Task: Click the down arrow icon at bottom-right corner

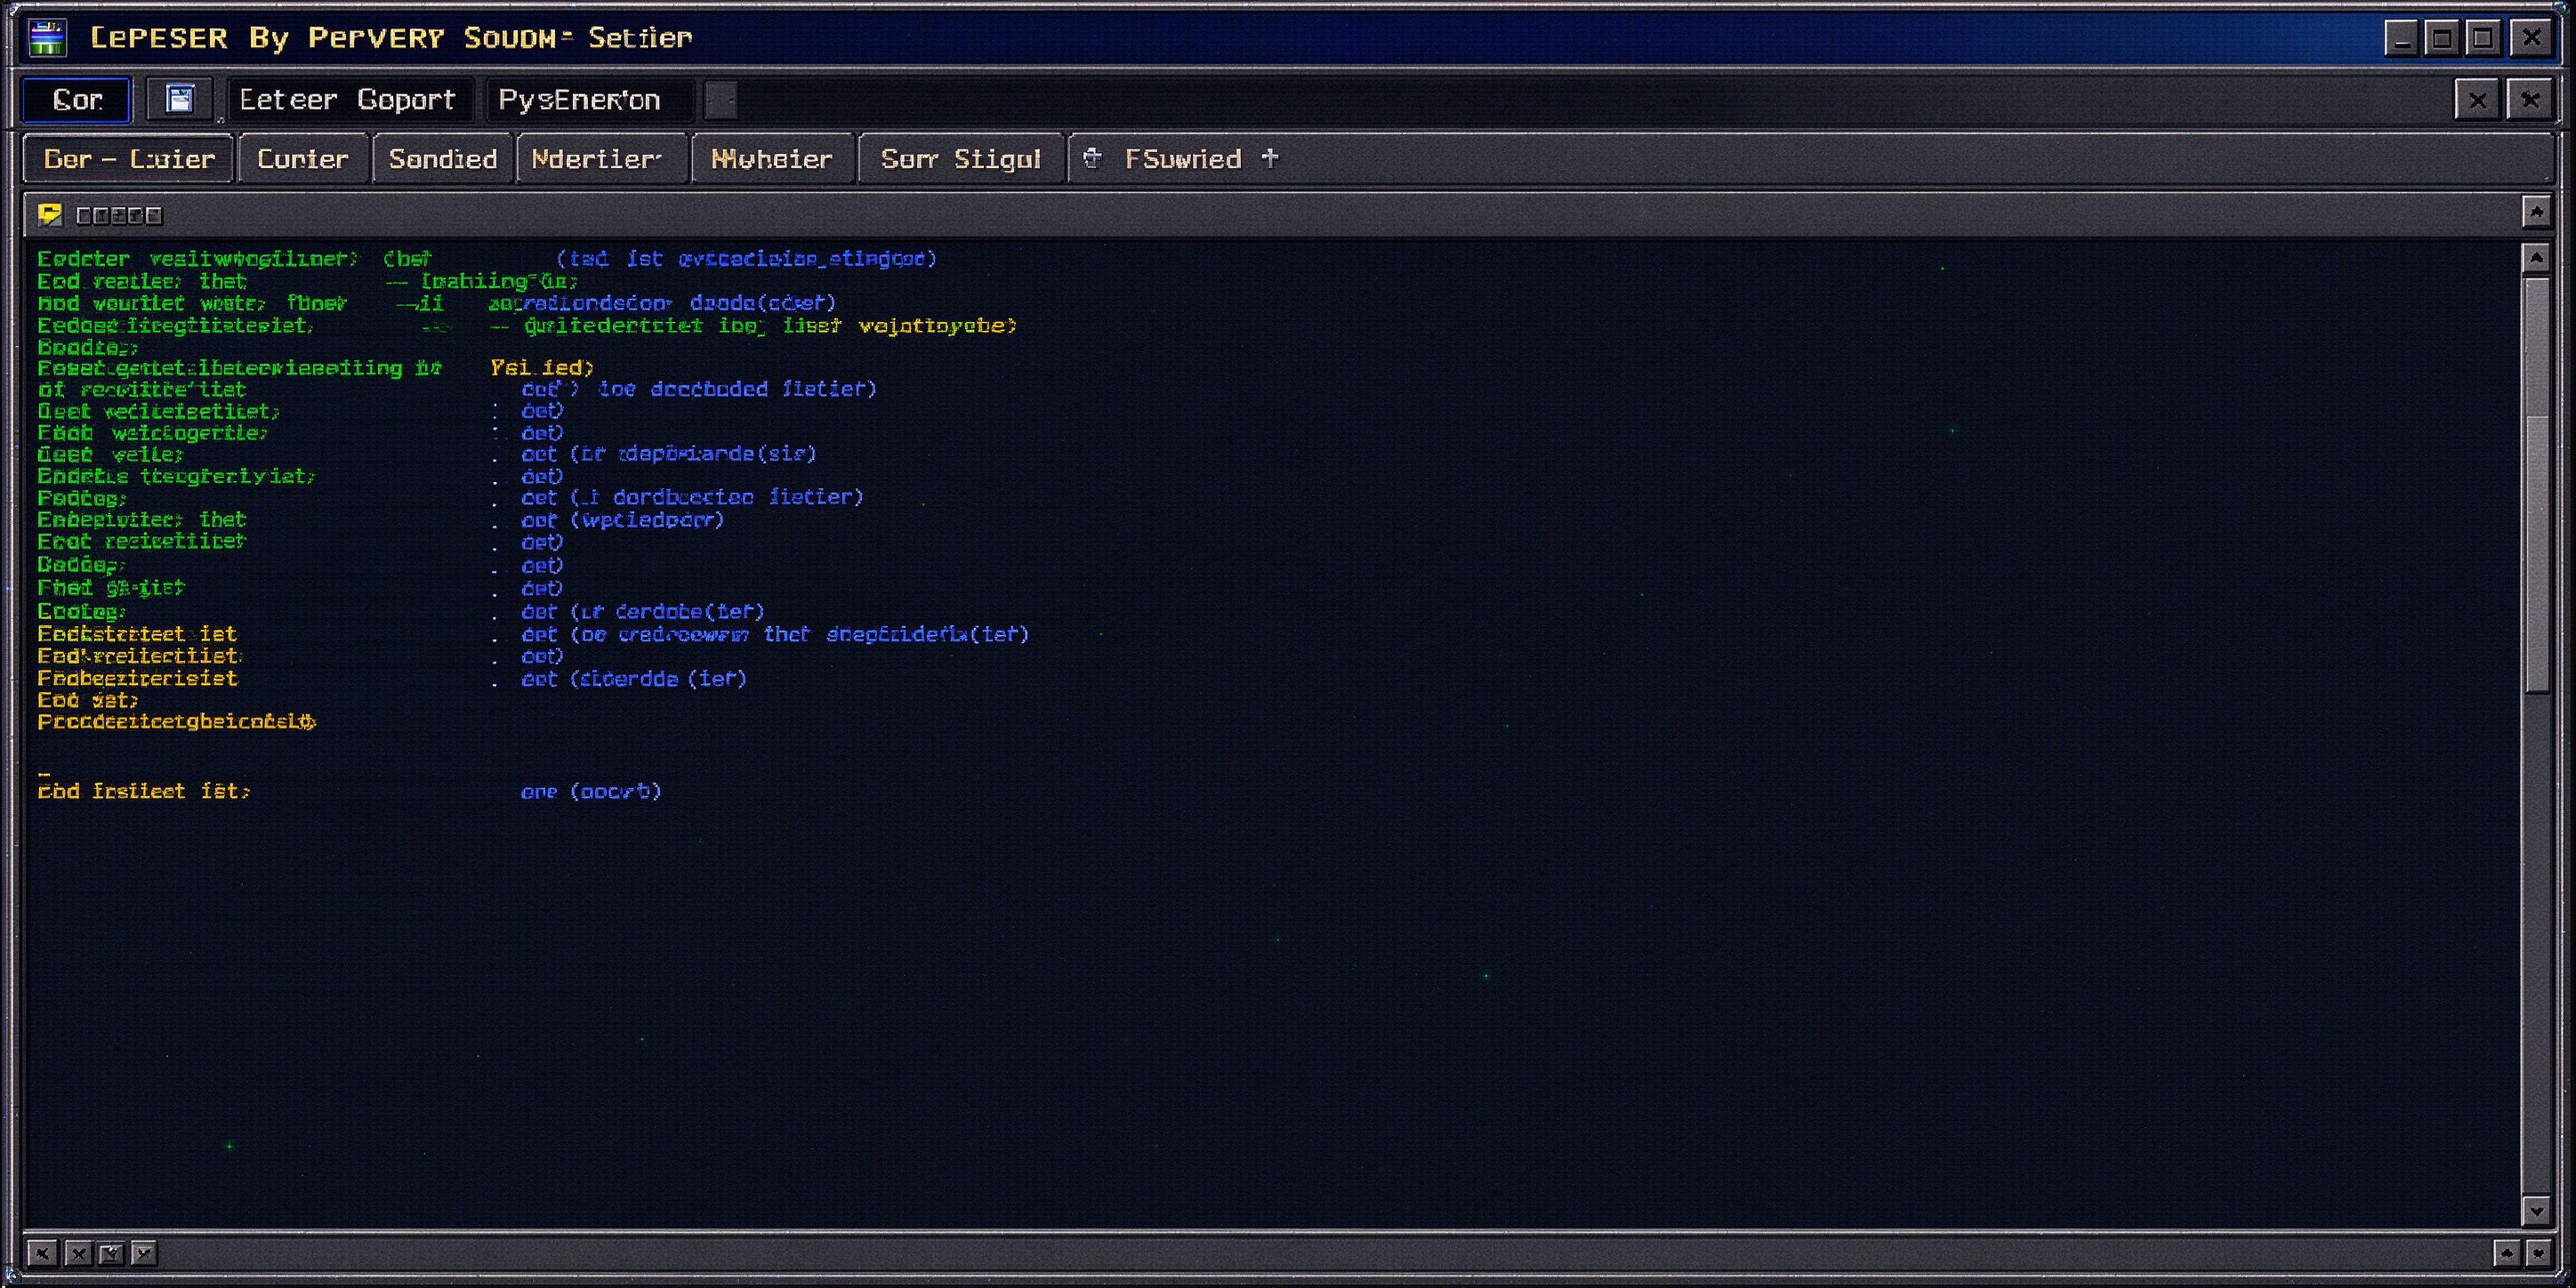Action: click(2538, 1253)
